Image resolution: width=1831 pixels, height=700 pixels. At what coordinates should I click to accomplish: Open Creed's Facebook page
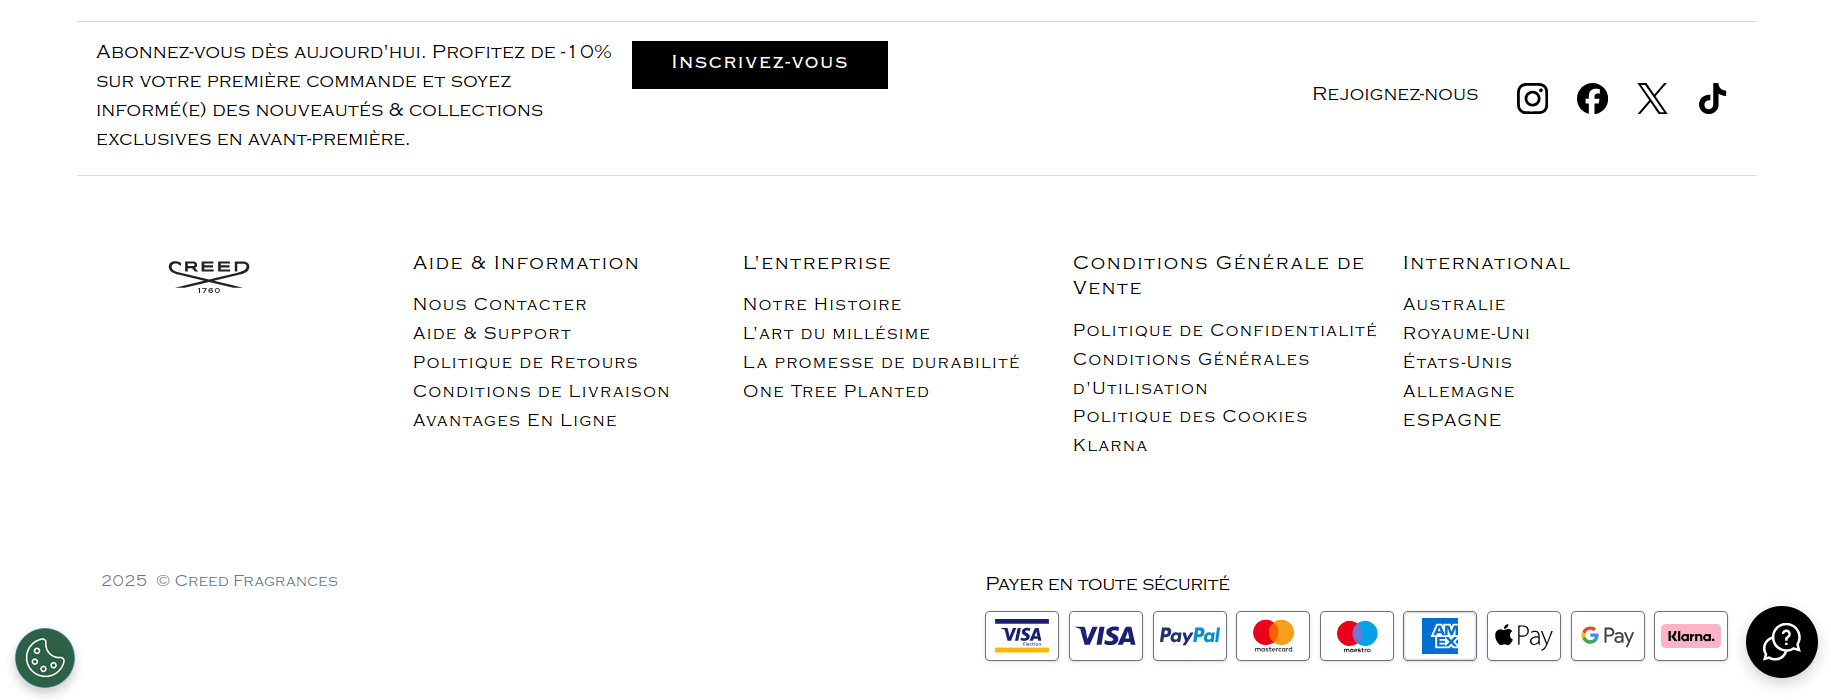[1592, 98]
